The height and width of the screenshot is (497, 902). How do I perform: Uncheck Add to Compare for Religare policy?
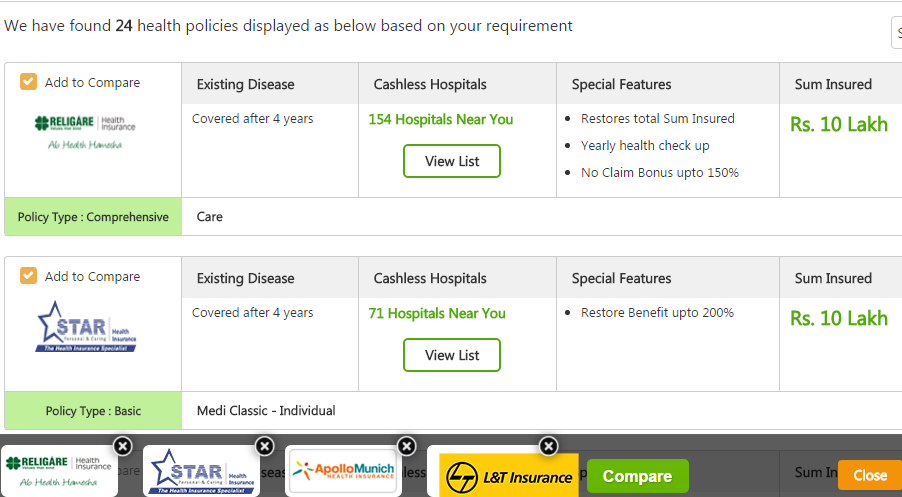tap(28, 82)
